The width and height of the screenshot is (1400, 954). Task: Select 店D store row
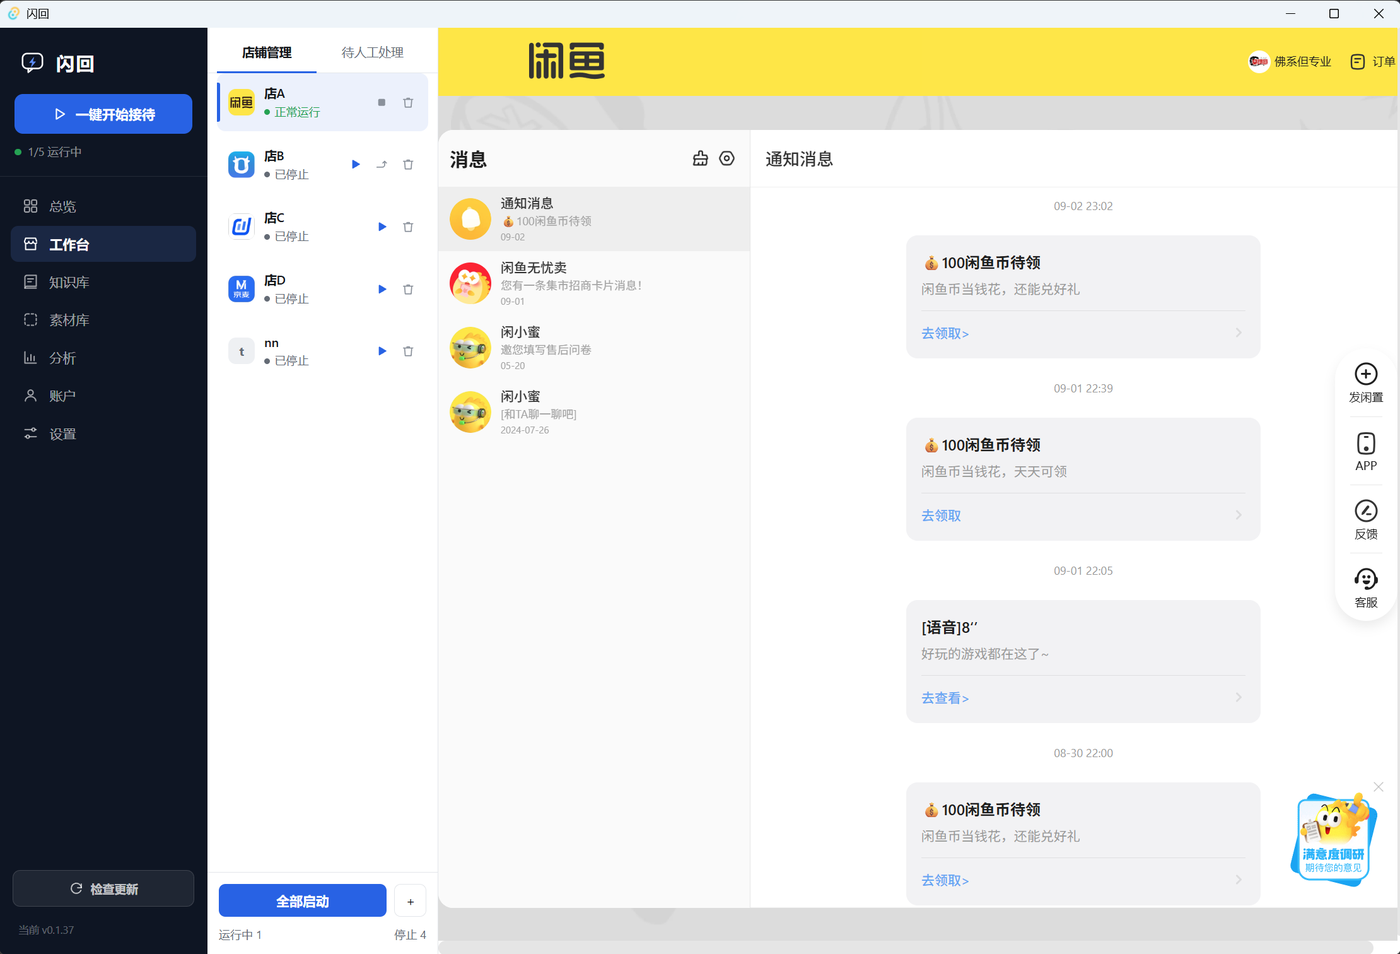tap(322, 289)
